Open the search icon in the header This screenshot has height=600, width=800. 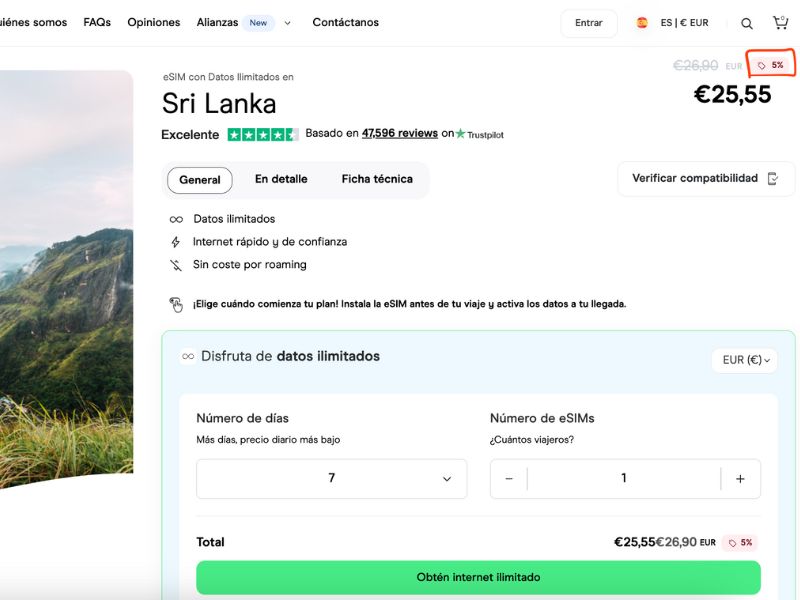(746, 22)
